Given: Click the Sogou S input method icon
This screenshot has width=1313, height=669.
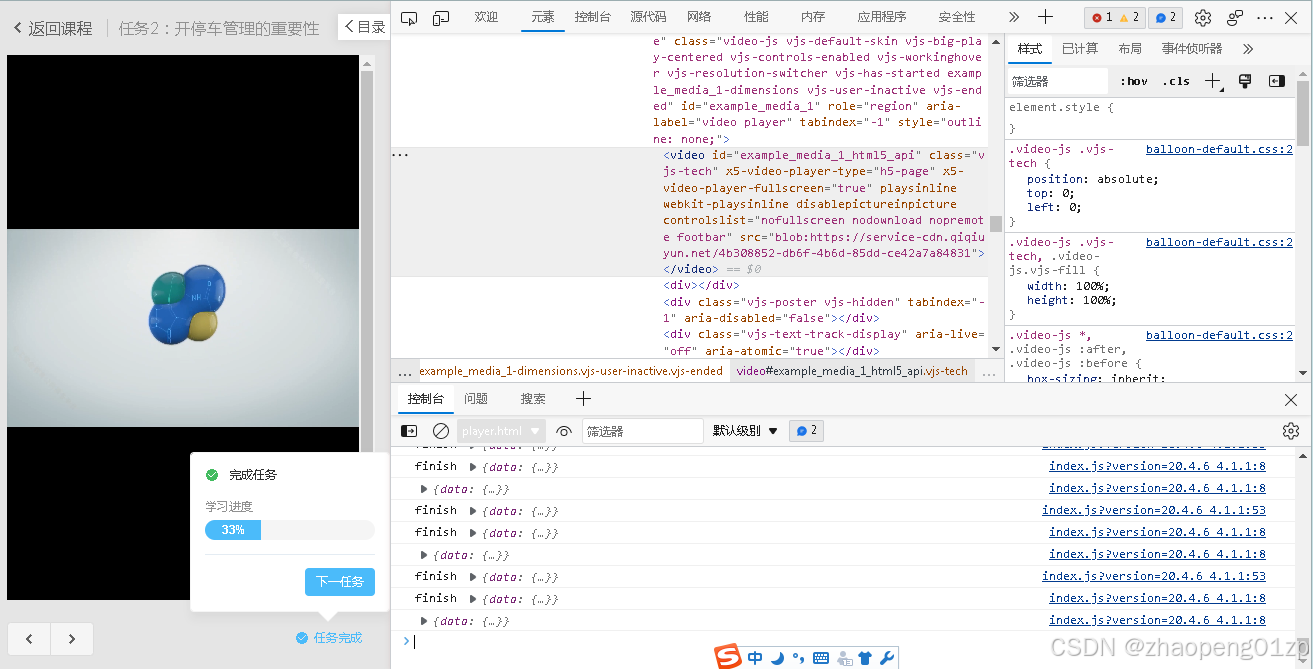Looking at the screenshot, I should coord(728,657).
